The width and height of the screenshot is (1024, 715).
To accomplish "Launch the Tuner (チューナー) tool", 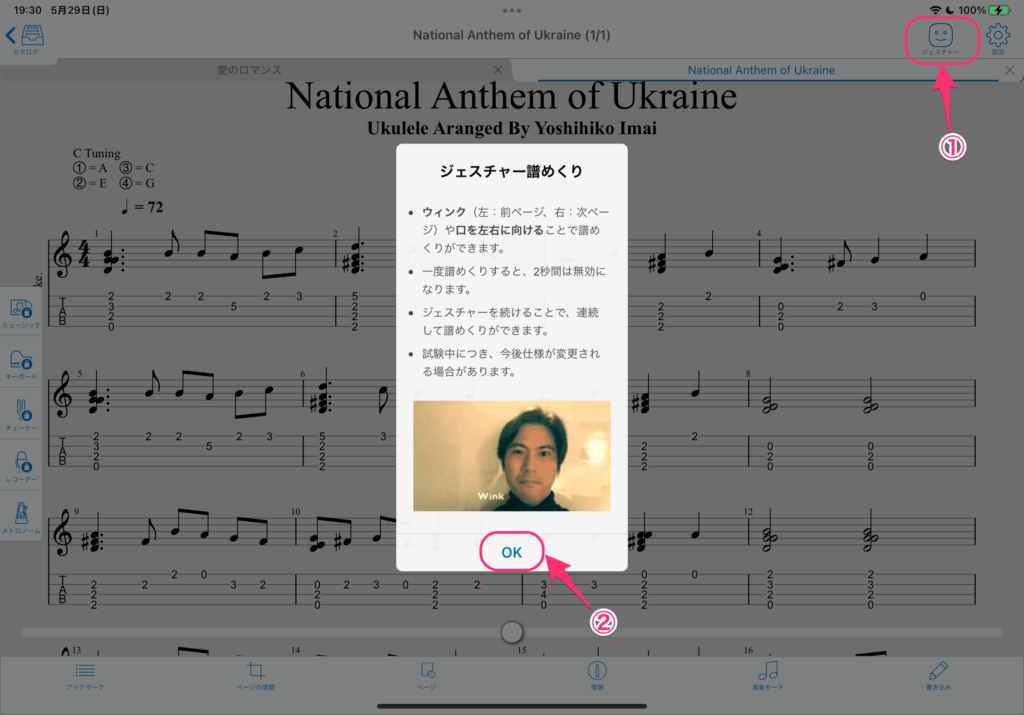I will tap(21, 413).
